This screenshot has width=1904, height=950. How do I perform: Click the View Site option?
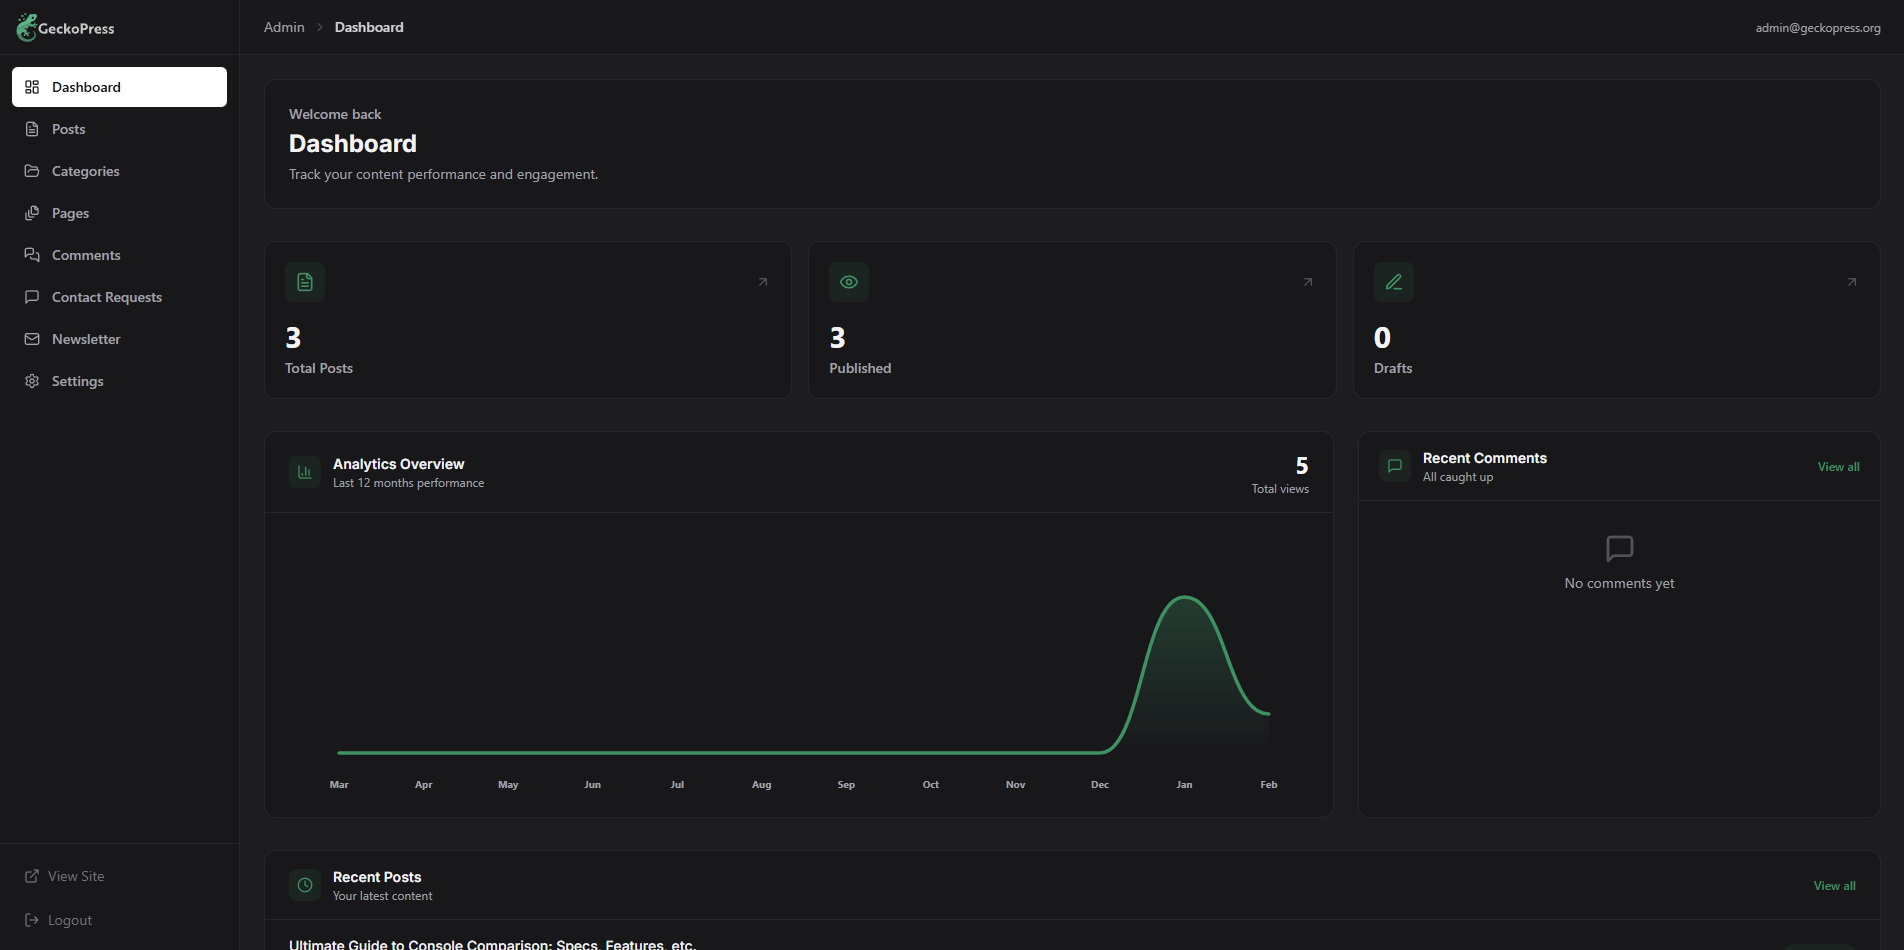click(x=75, y=875)
